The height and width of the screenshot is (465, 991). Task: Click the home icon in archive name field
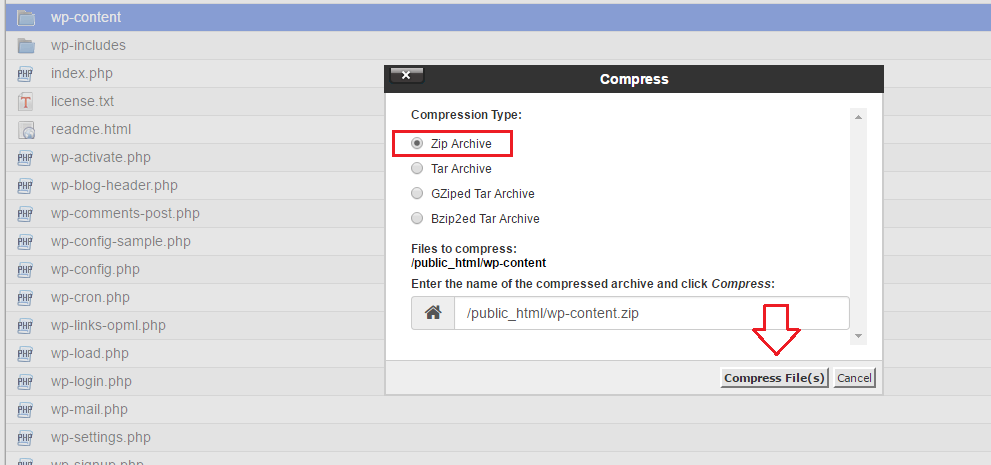433,313
